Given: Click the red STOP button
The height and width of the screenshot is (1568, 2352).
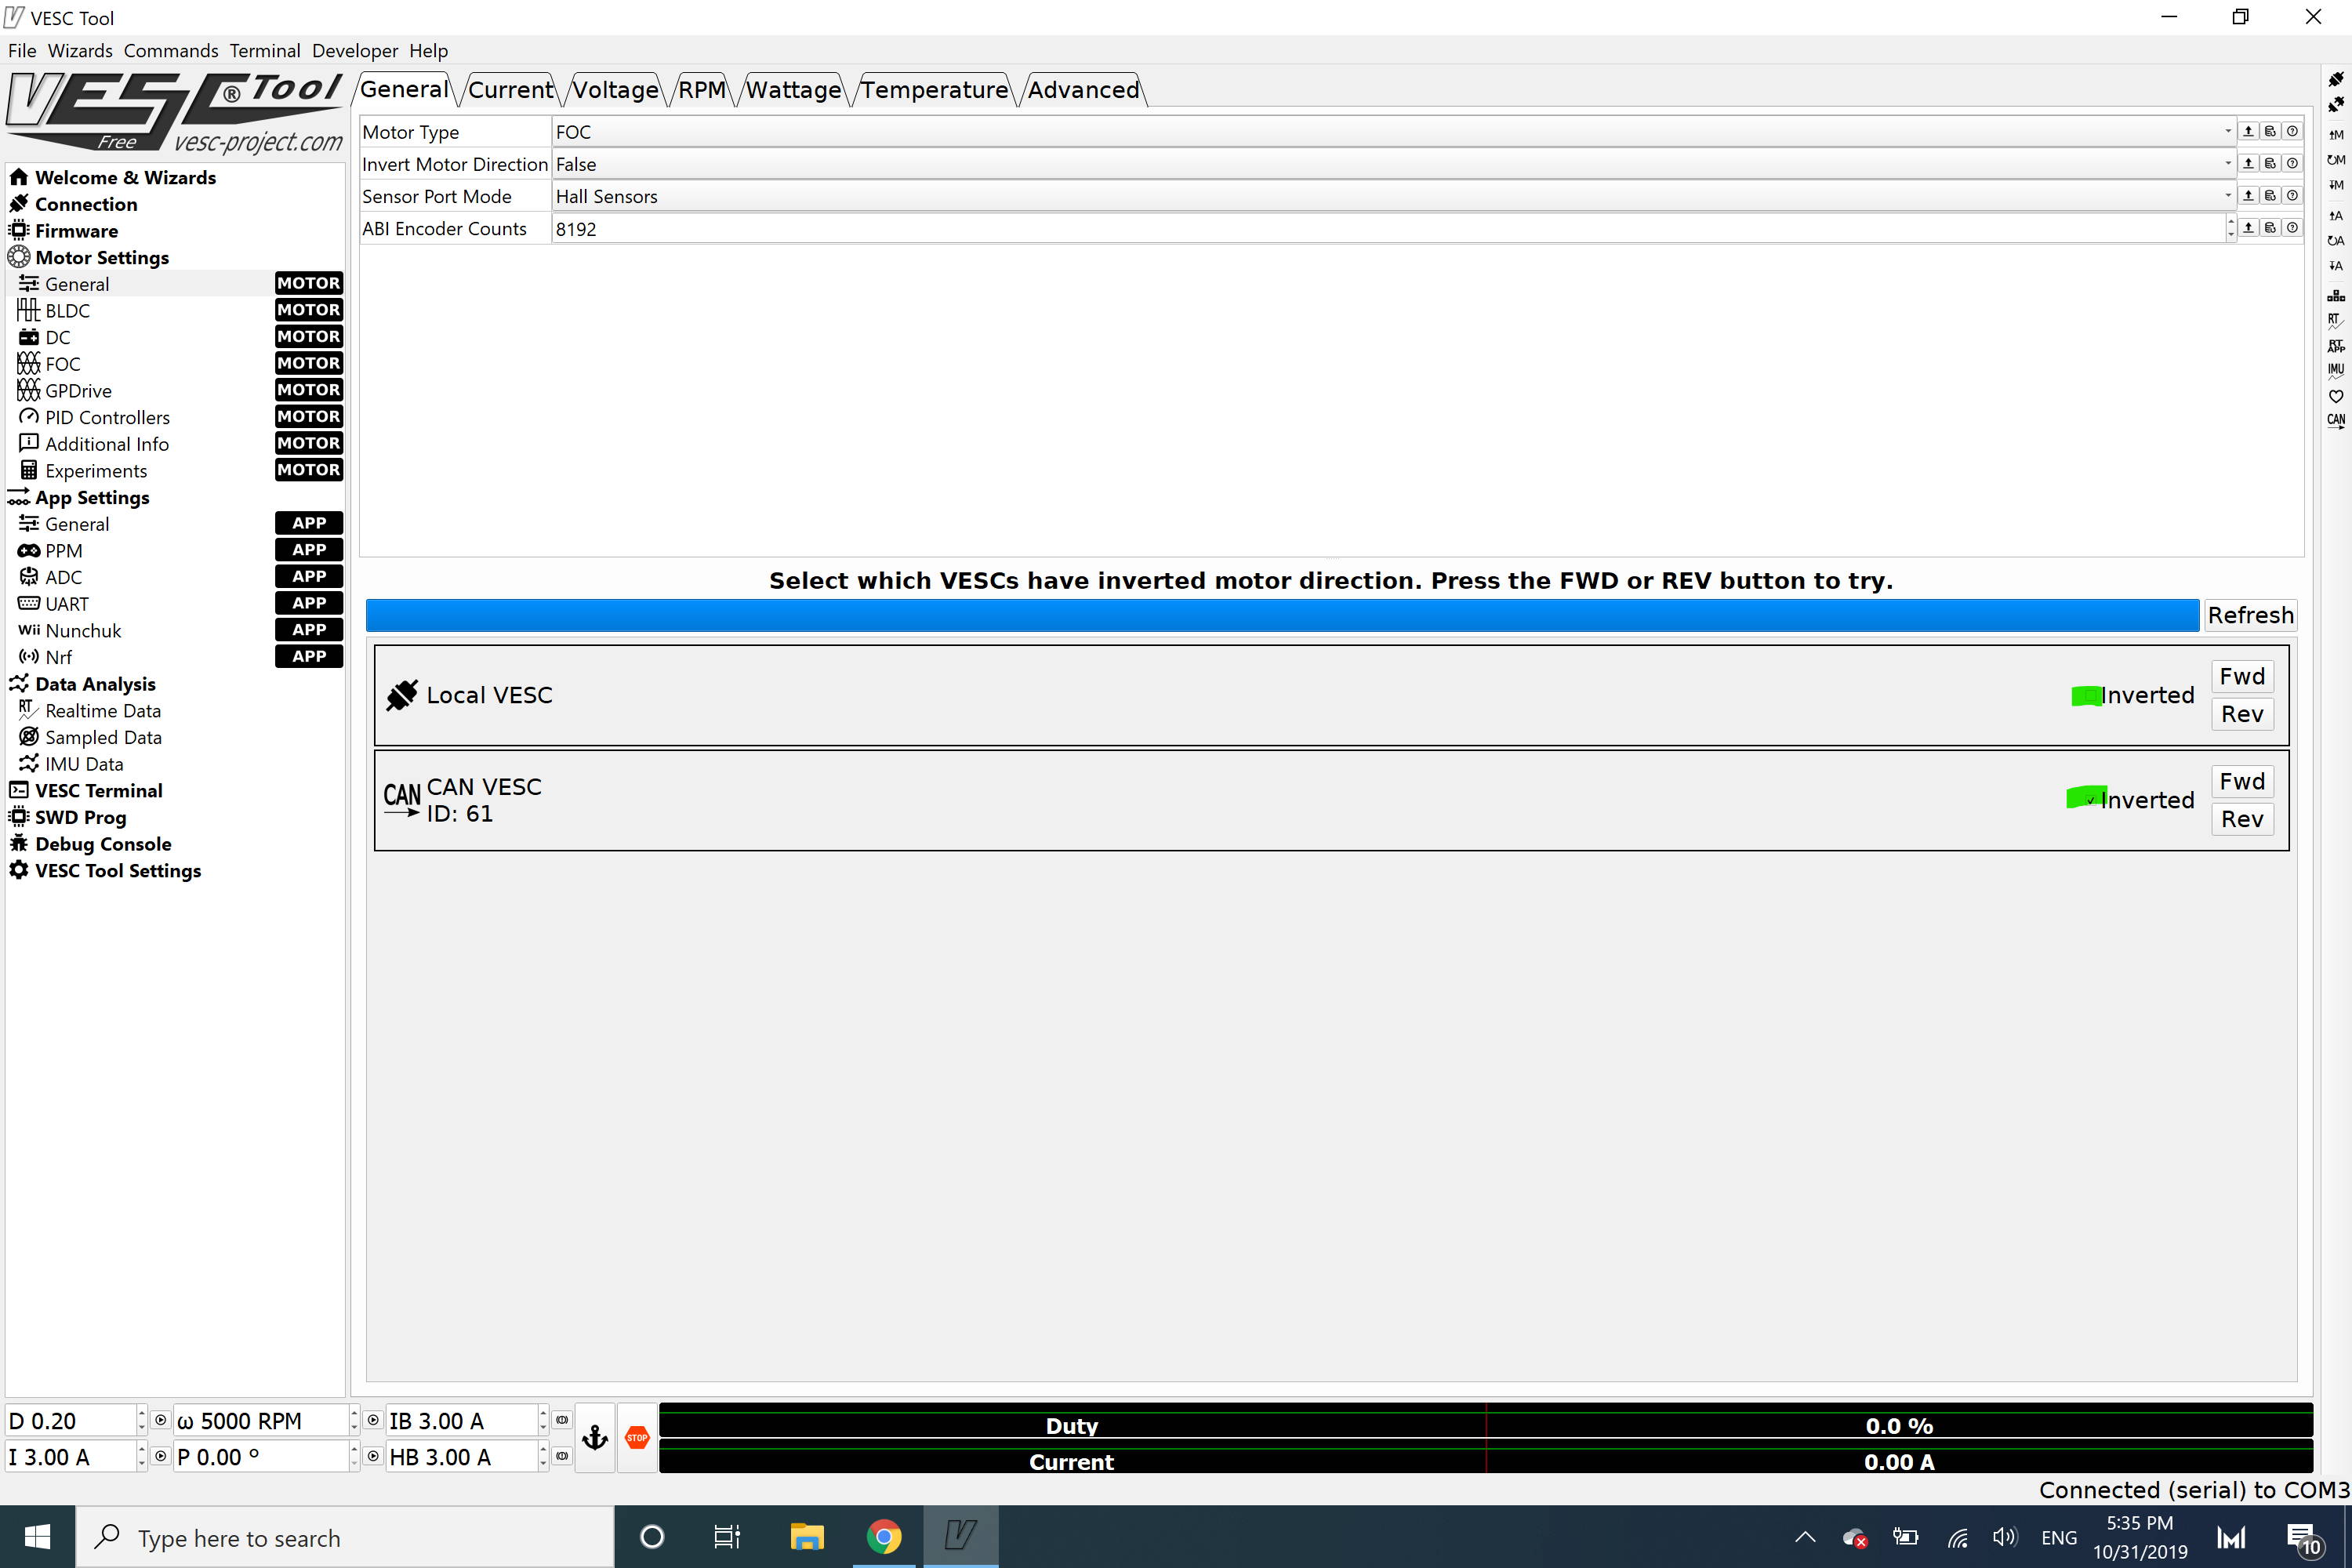Looking at the screenshot, I should (637, 1438).
